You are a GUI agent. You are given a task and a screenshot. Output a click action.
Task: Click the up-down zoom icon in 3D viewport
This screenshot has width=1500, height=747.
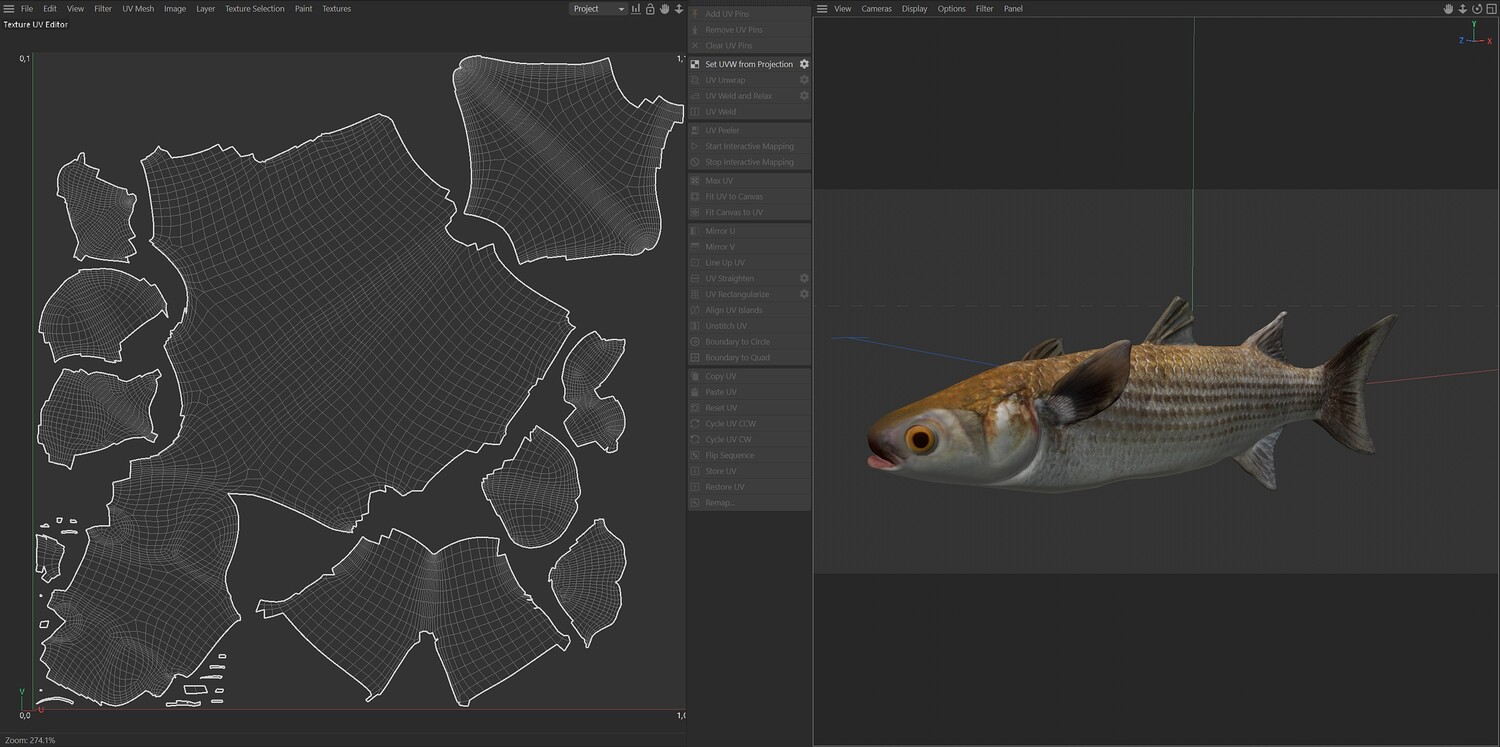click(x=1463, y=9)
